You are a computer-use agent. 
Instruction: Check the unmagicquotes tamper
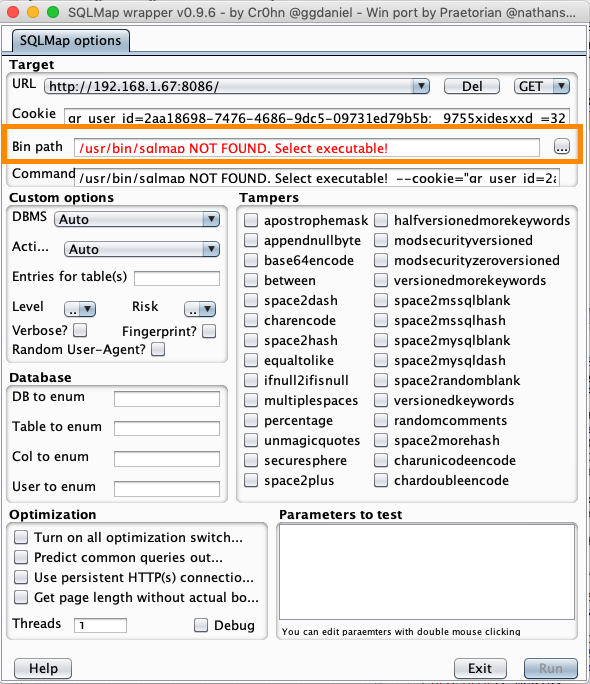[x=251, y=441]
